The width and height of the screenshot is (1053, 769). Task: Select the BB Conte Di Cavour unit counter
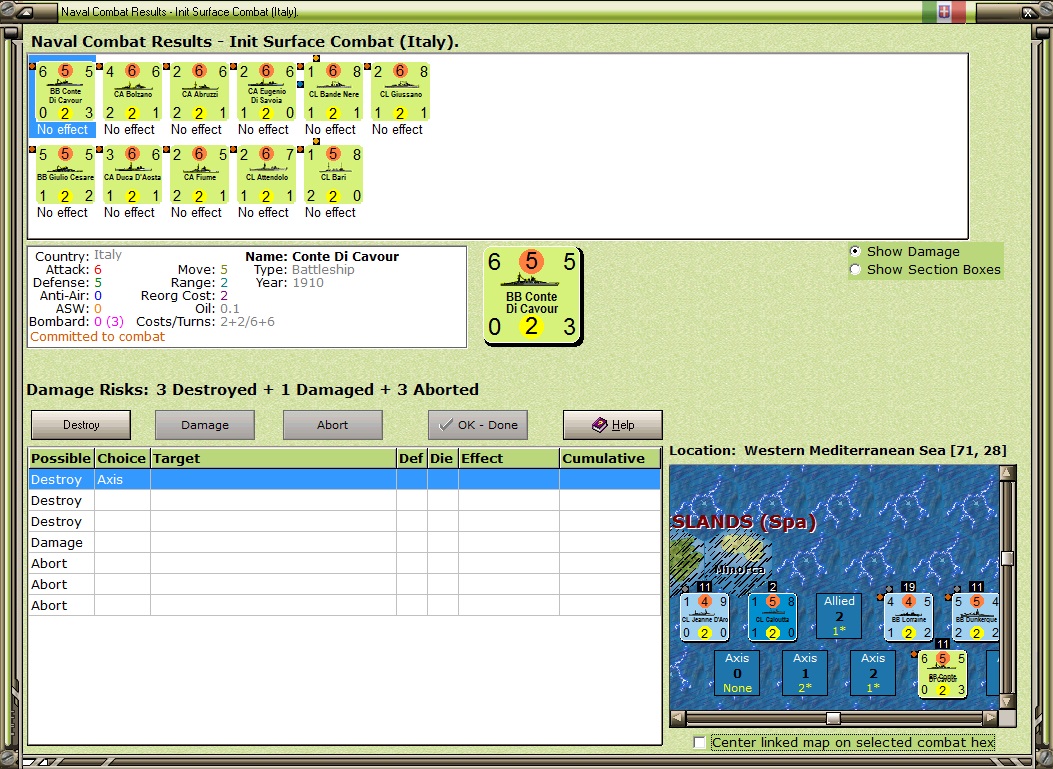pyautogui.click(x=65, y=91)
